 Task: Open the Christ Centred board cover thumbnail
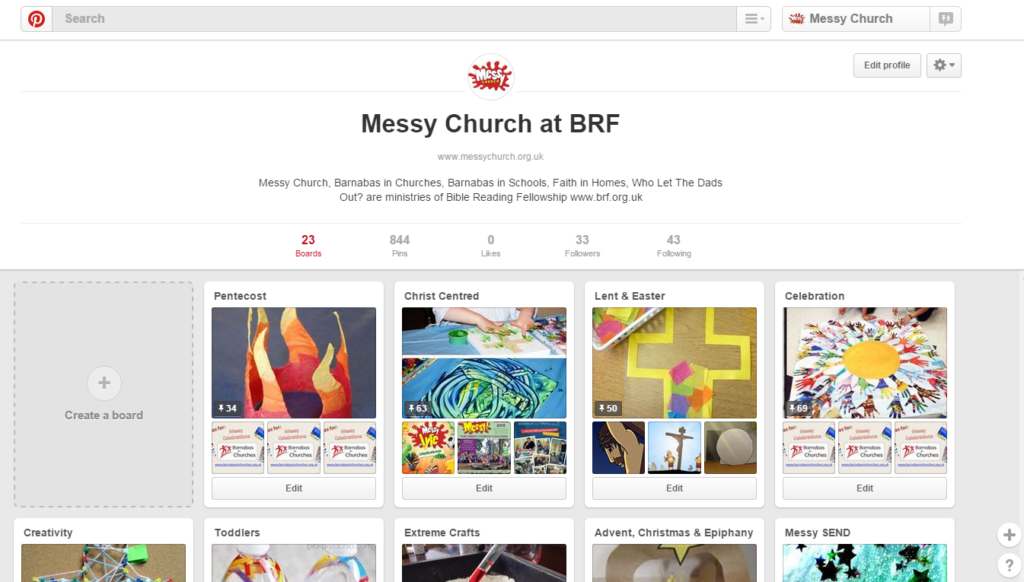484,363
